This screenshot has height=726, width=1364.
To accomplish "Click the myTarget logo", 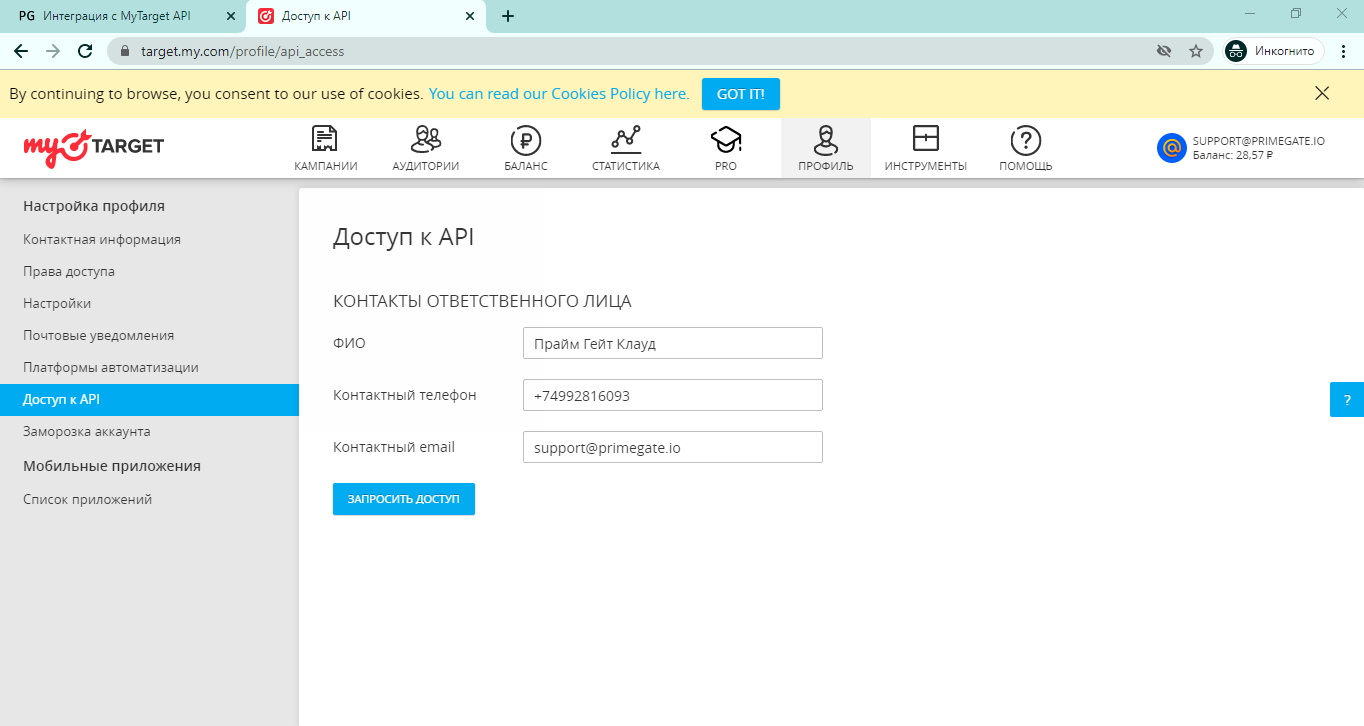I will click(94, 147).
